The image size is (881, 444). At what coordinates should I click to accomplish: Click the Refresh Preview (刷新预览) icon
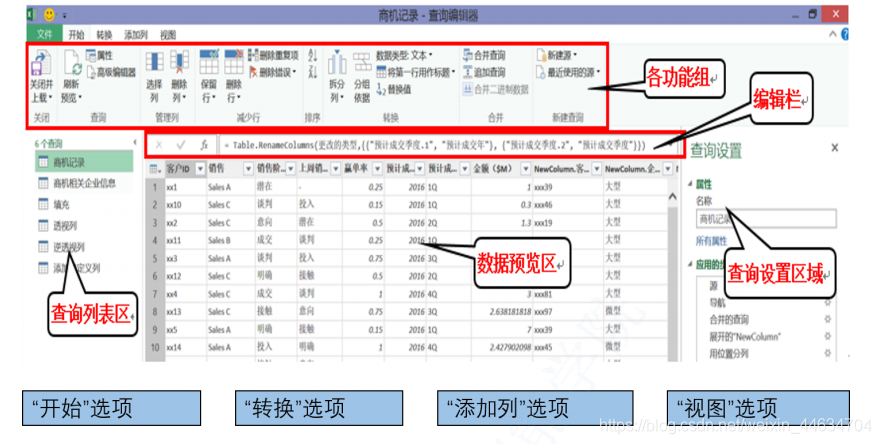click(x=72, y=62)
